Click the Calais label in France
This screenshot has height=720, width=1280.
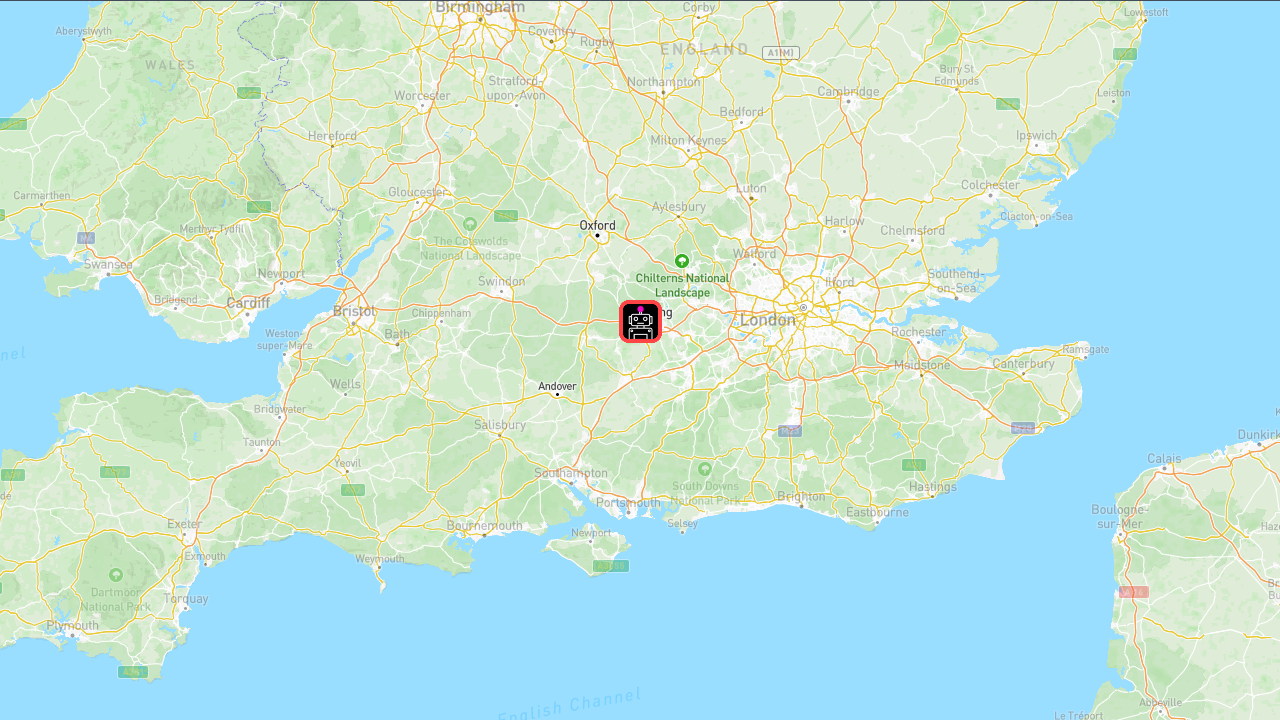[1164, 459]
